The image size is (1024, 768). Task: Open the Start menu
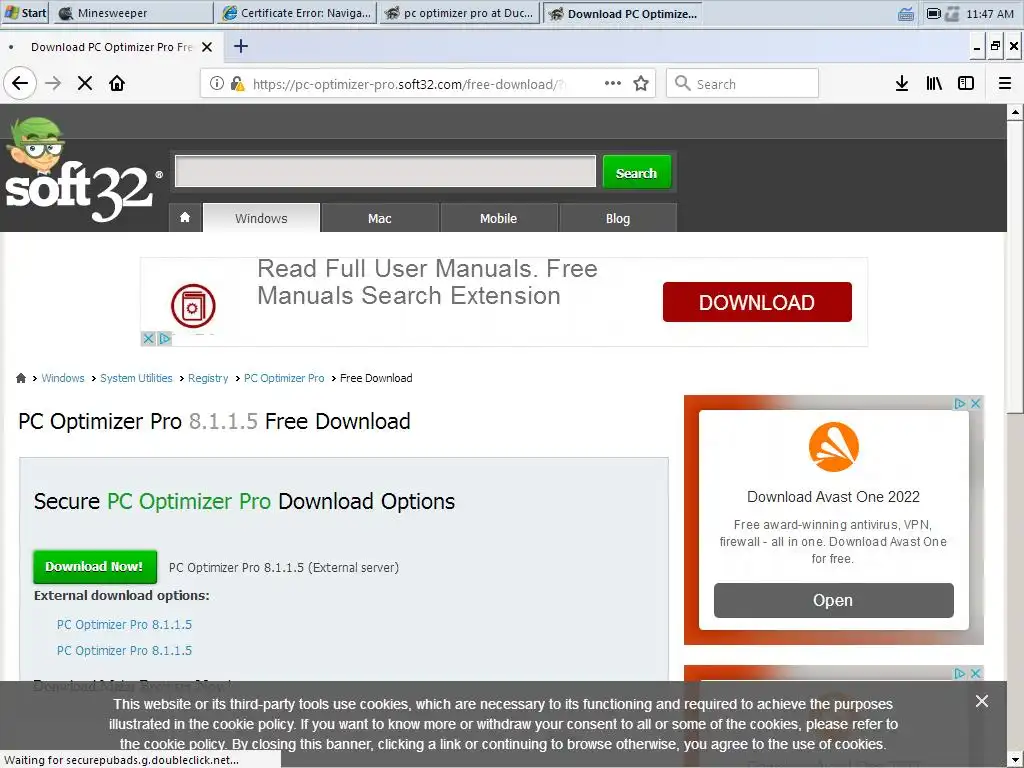25,13
